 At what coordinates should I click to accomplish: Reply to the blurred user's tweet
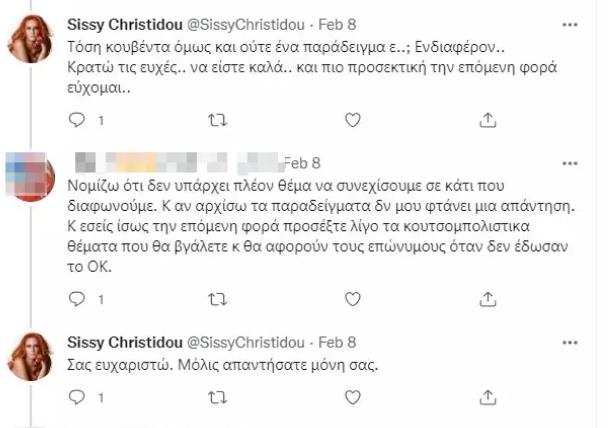pyautogui.click(x=77, y=299)
